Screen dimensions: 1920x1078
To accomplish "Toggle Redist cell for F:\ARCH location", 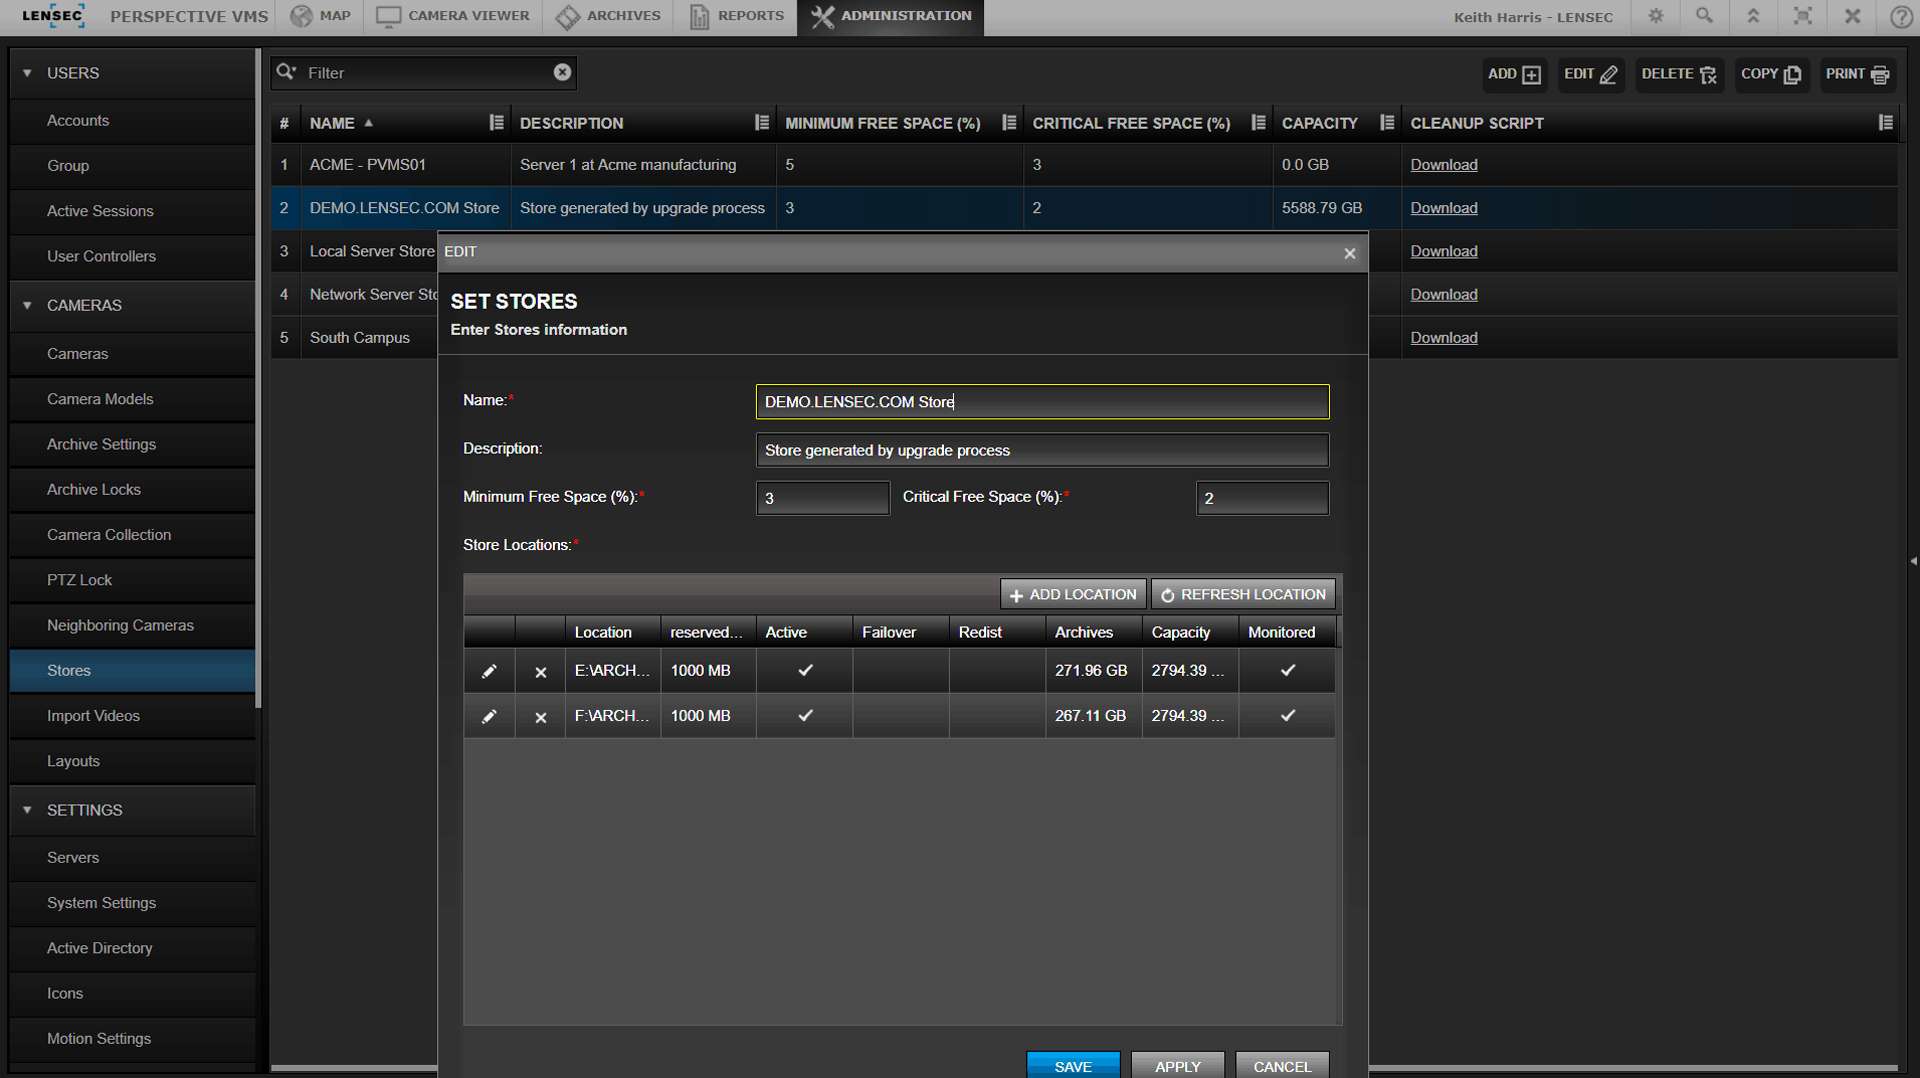I will pos(998,715).
